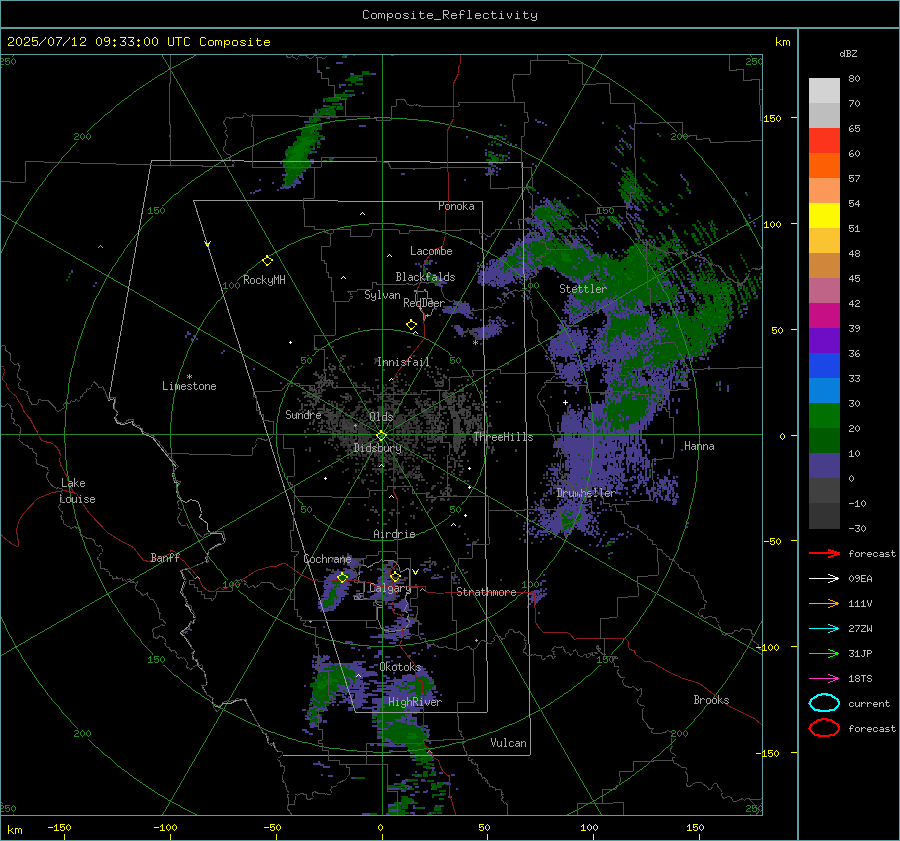
Task: Select the dark gray -10 to -30 swatch
Action: coord(824,516)
